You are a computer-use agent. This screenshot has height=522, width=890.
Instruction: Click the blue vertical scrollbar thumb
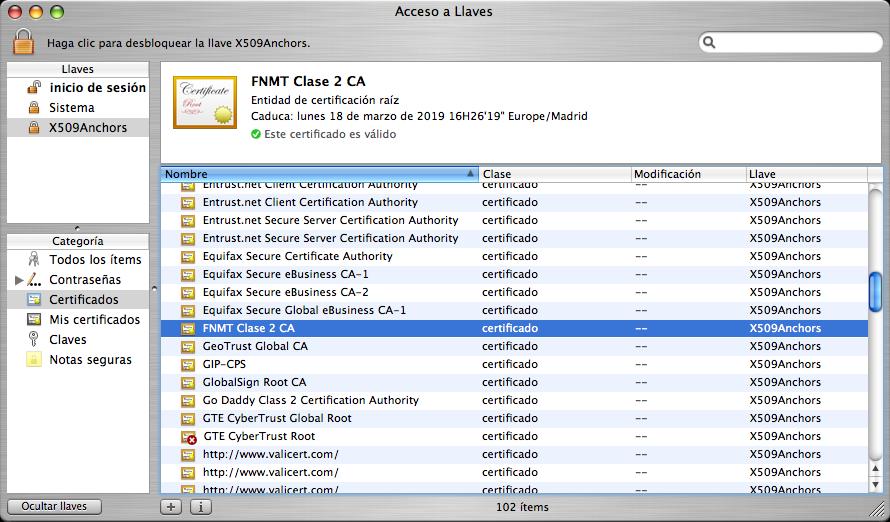click(876, 292)
